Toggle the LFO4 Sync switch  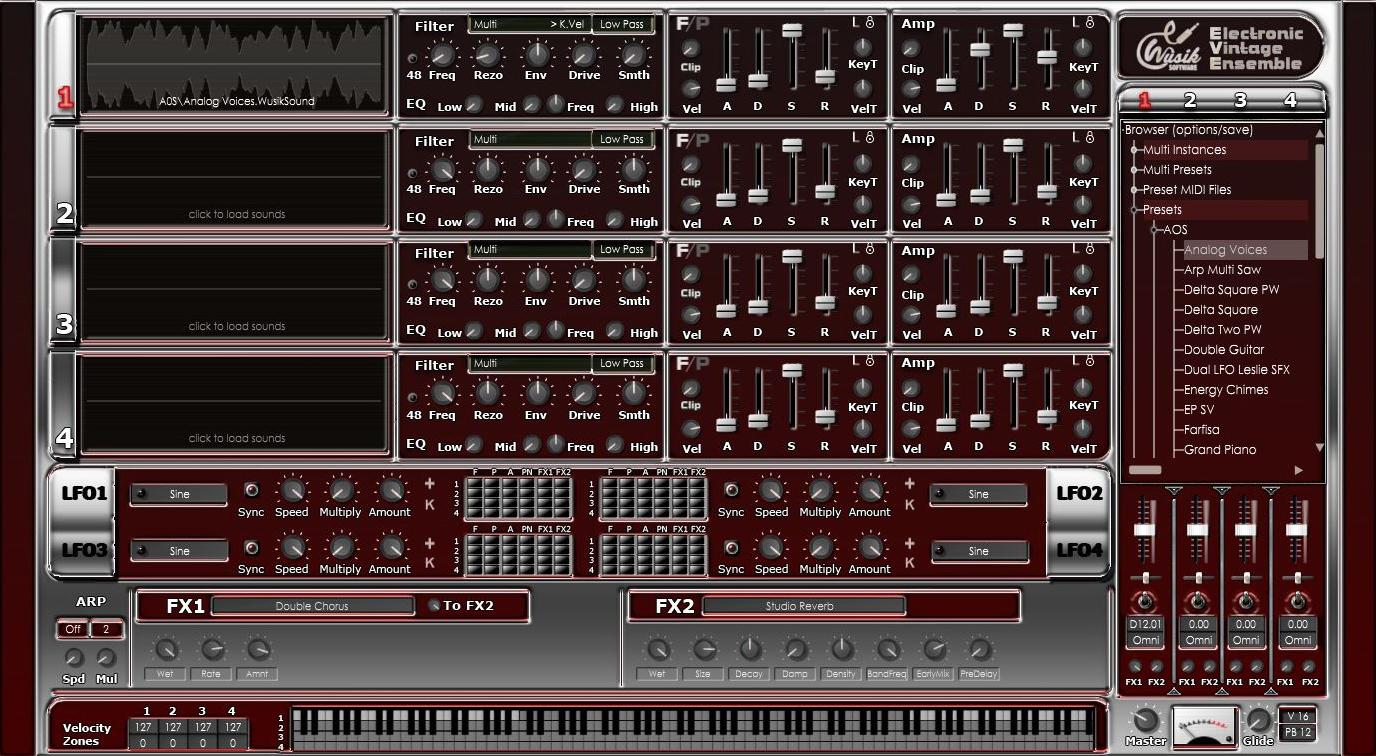coord(731,548)
